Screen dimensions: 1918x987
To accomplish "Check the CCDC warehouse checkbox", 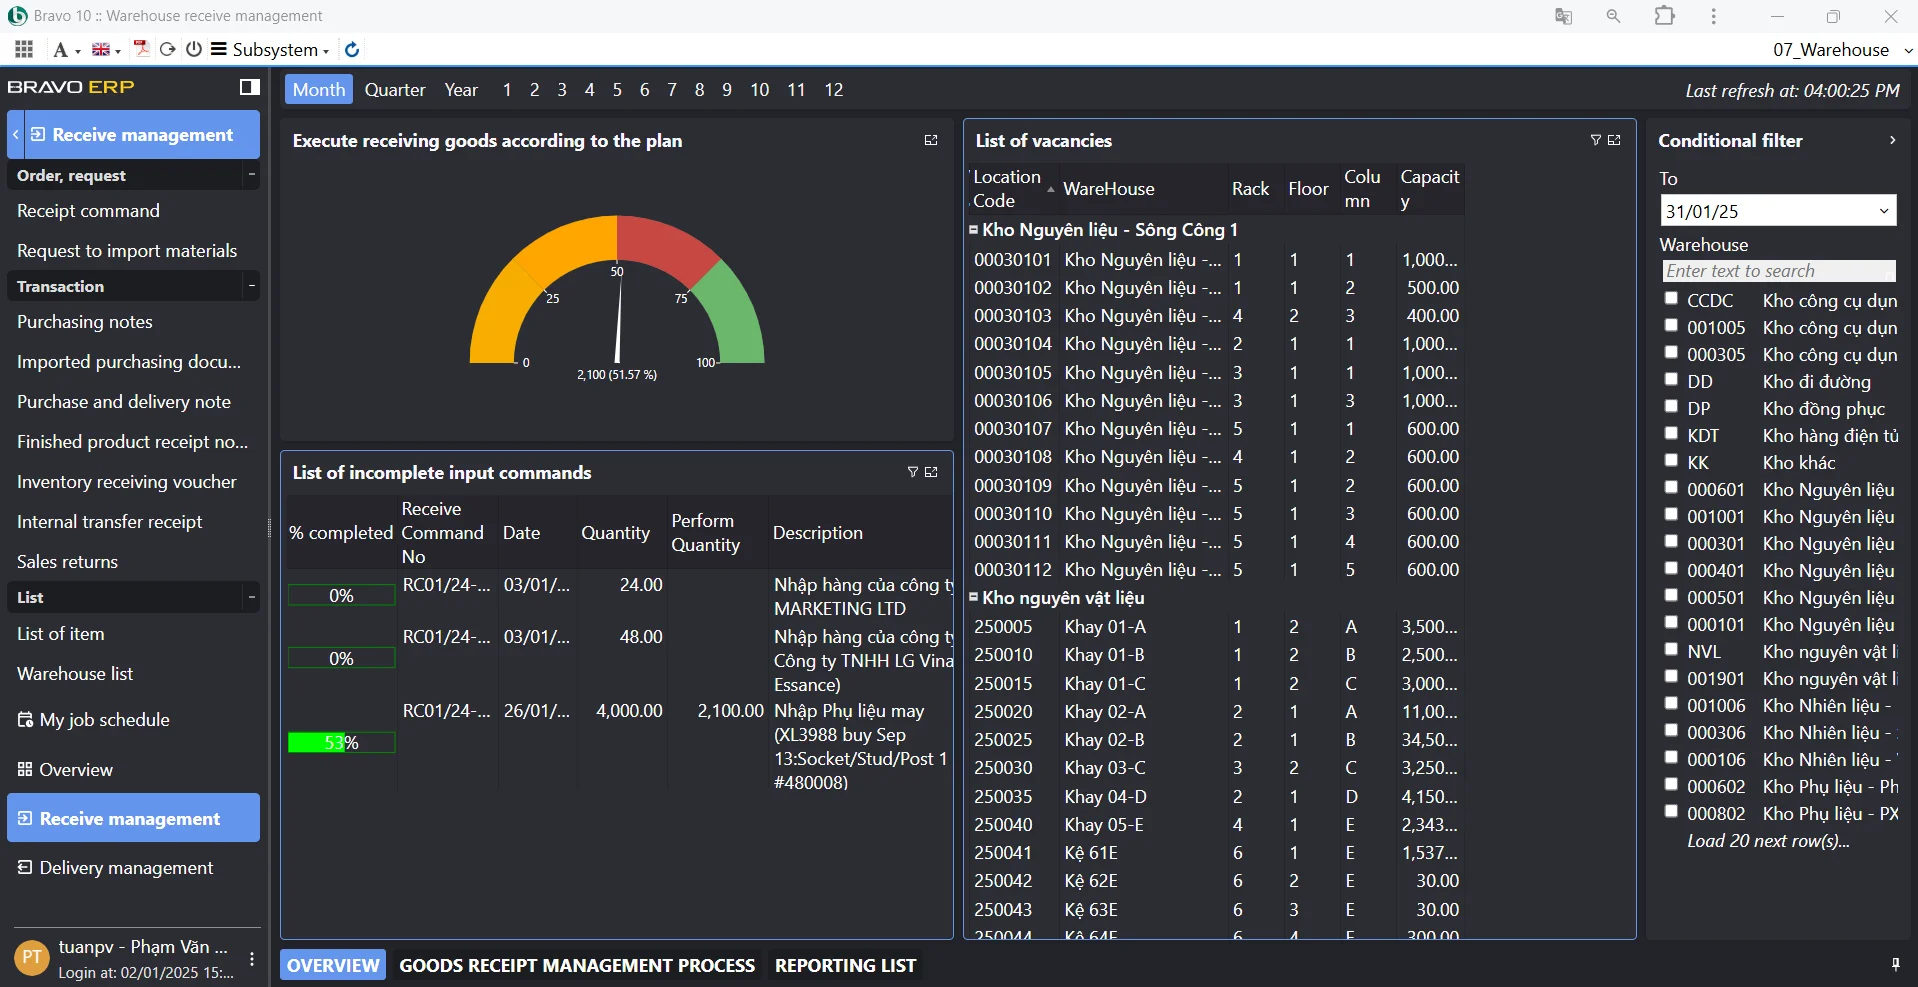I will click(1671, 298).
